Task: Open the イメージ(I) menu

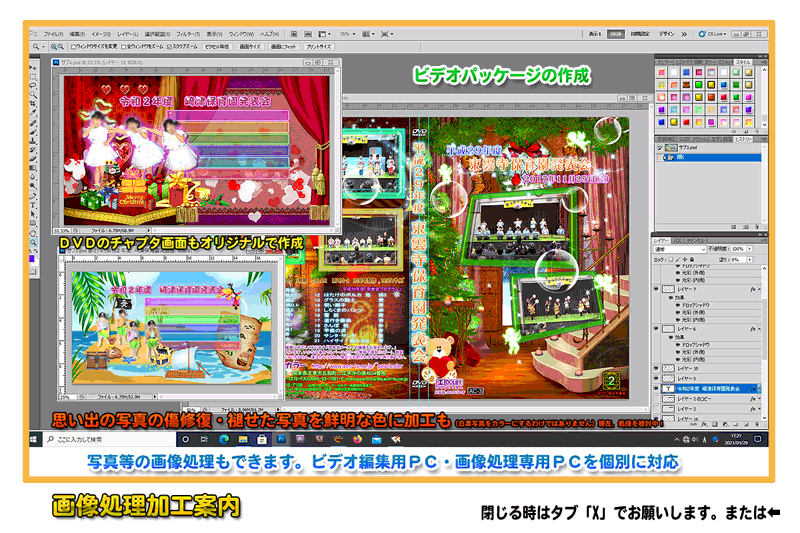Action: click(101, 34)
